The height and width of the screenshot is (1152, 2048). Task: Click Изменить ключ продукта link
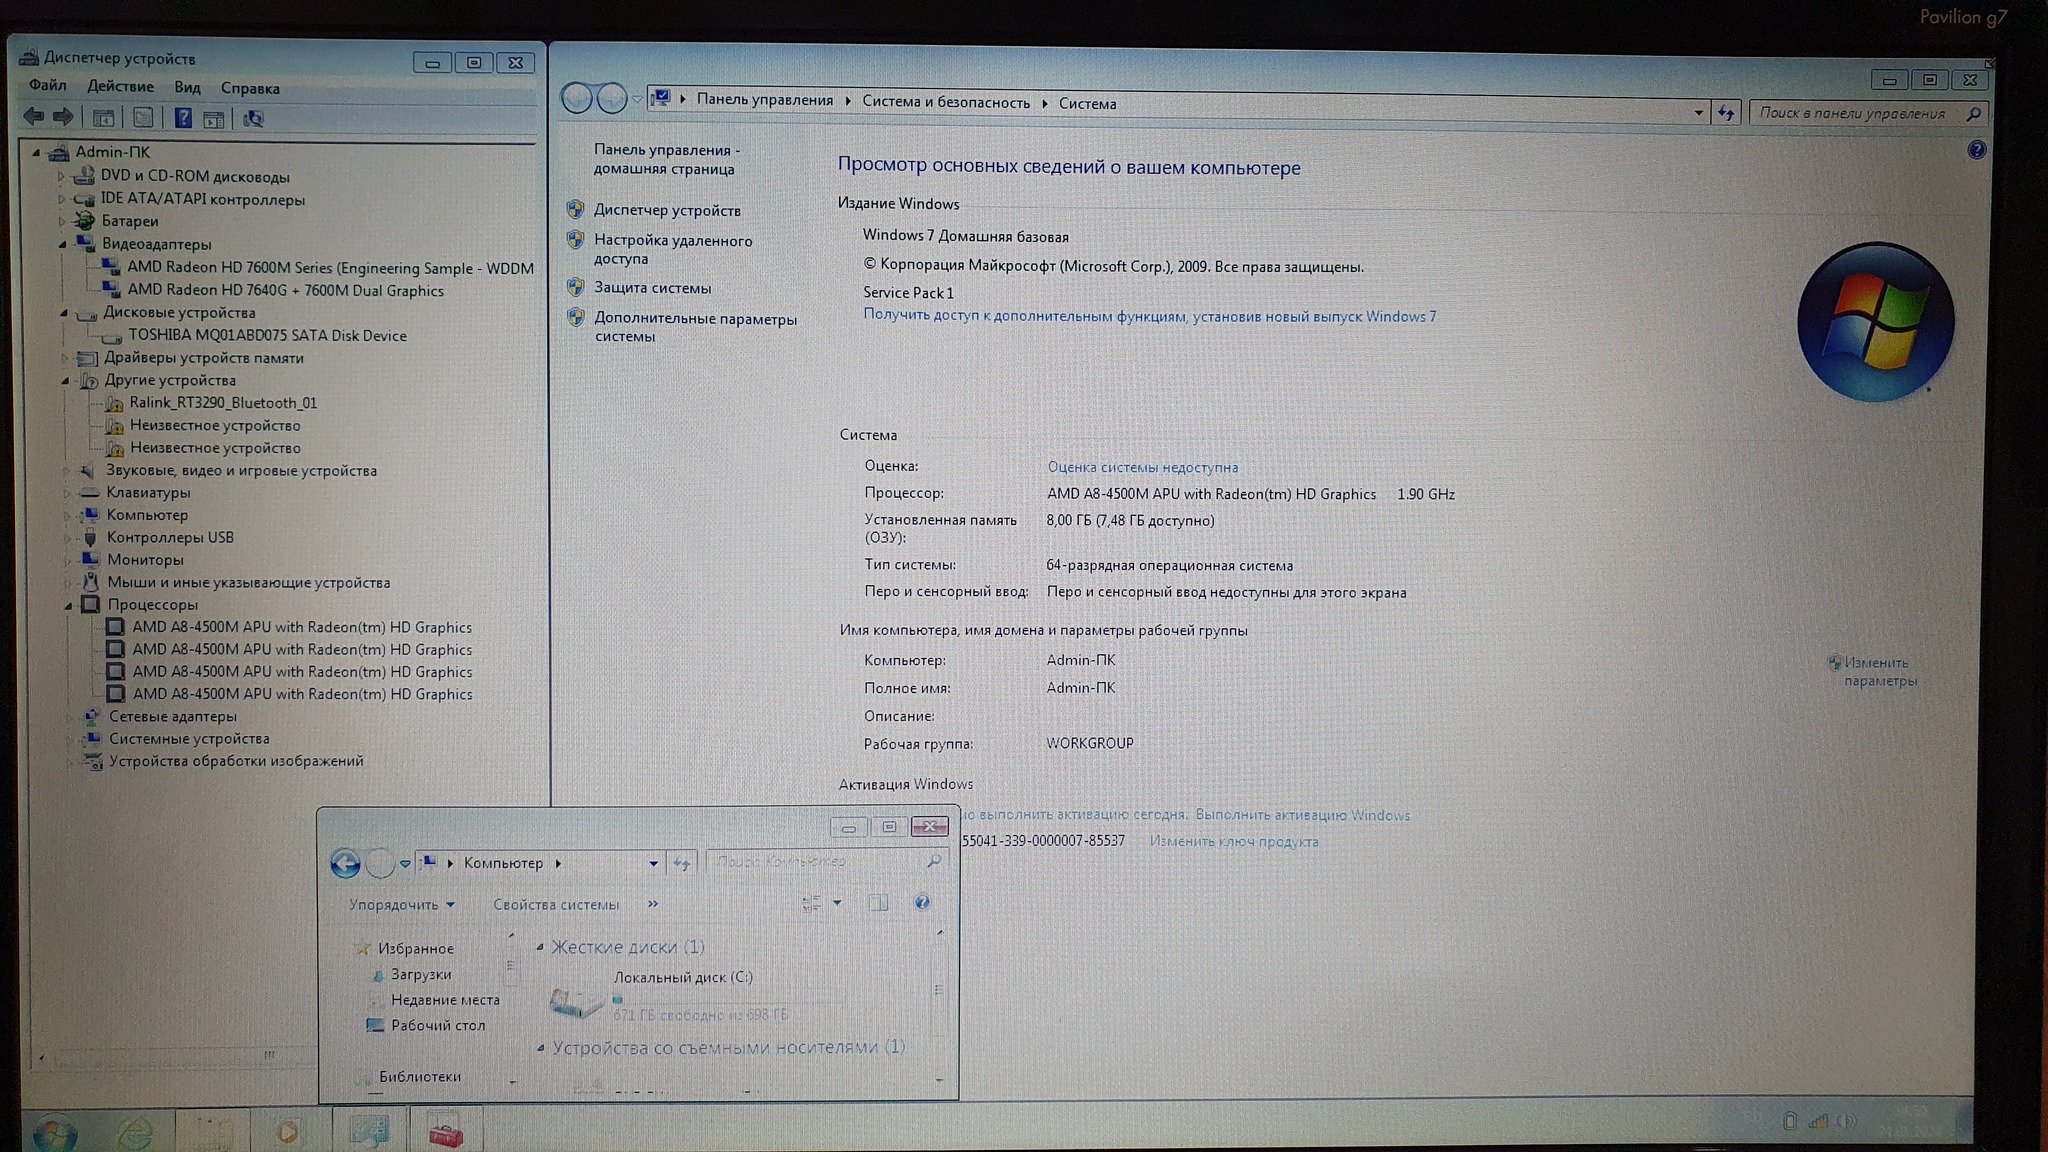(x=1233, y=842)
